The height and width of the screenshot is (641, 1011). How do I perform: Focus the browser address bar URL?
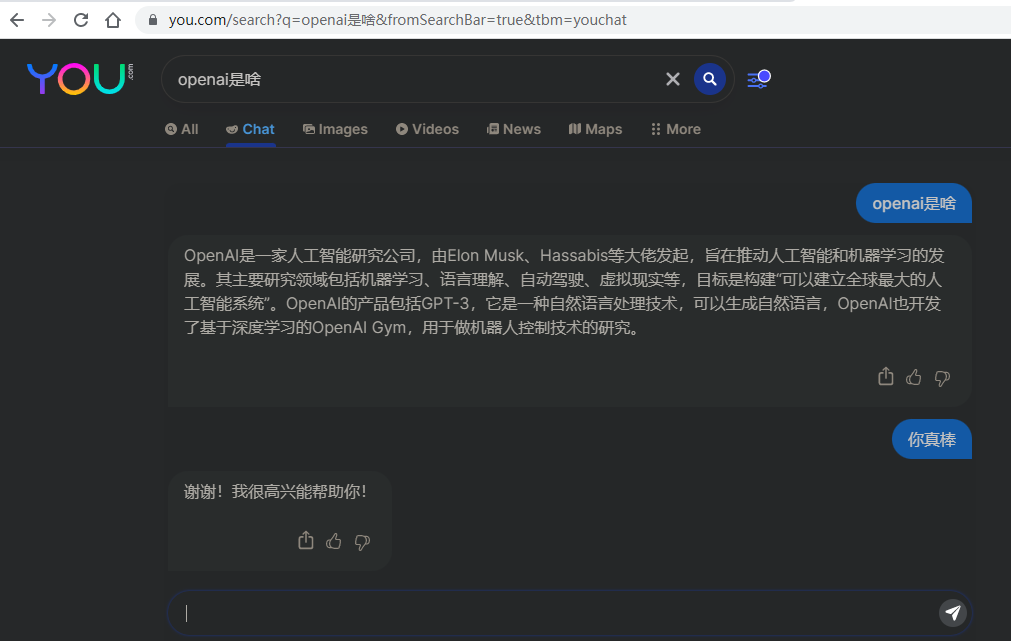pos(397,20)
